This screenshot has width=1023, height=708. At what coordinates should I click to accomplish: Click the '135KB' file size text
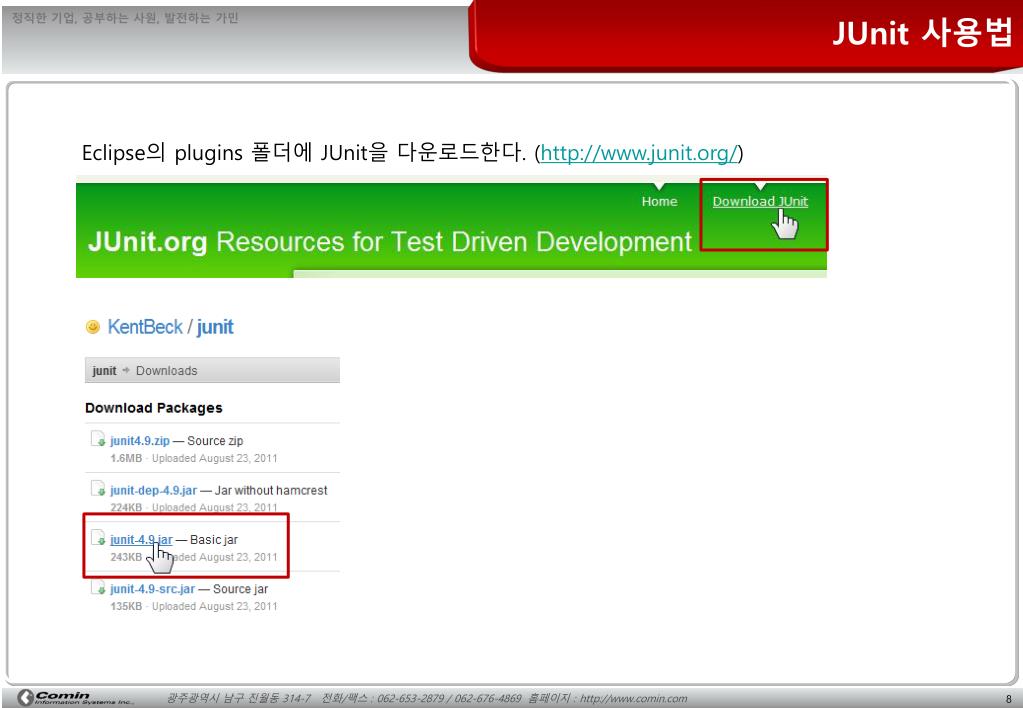tap(126, 606)
